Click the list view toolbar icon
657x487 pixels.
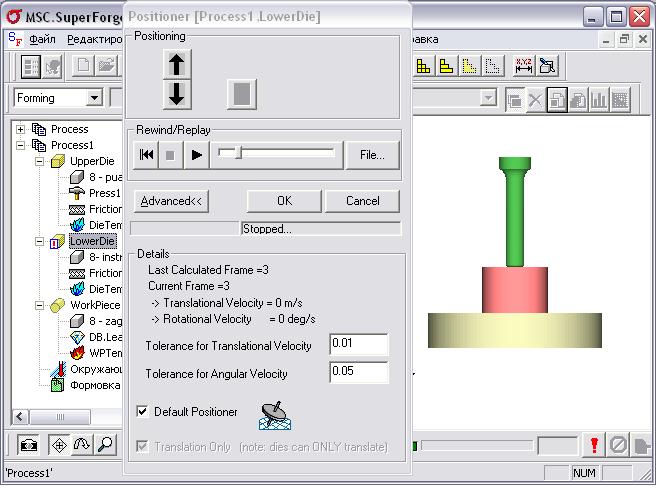coord(31,66)
